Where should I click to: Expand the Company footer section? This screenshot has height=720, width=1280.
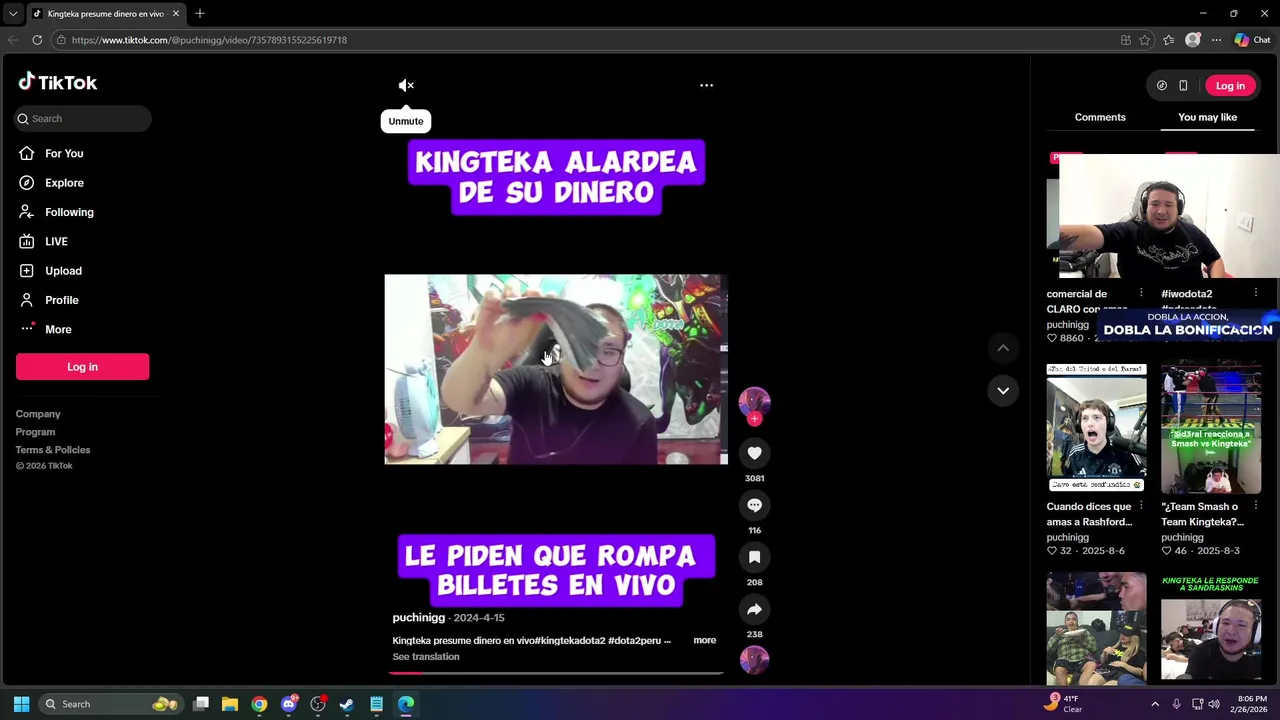pyautogui.click(x=38, y=414)
